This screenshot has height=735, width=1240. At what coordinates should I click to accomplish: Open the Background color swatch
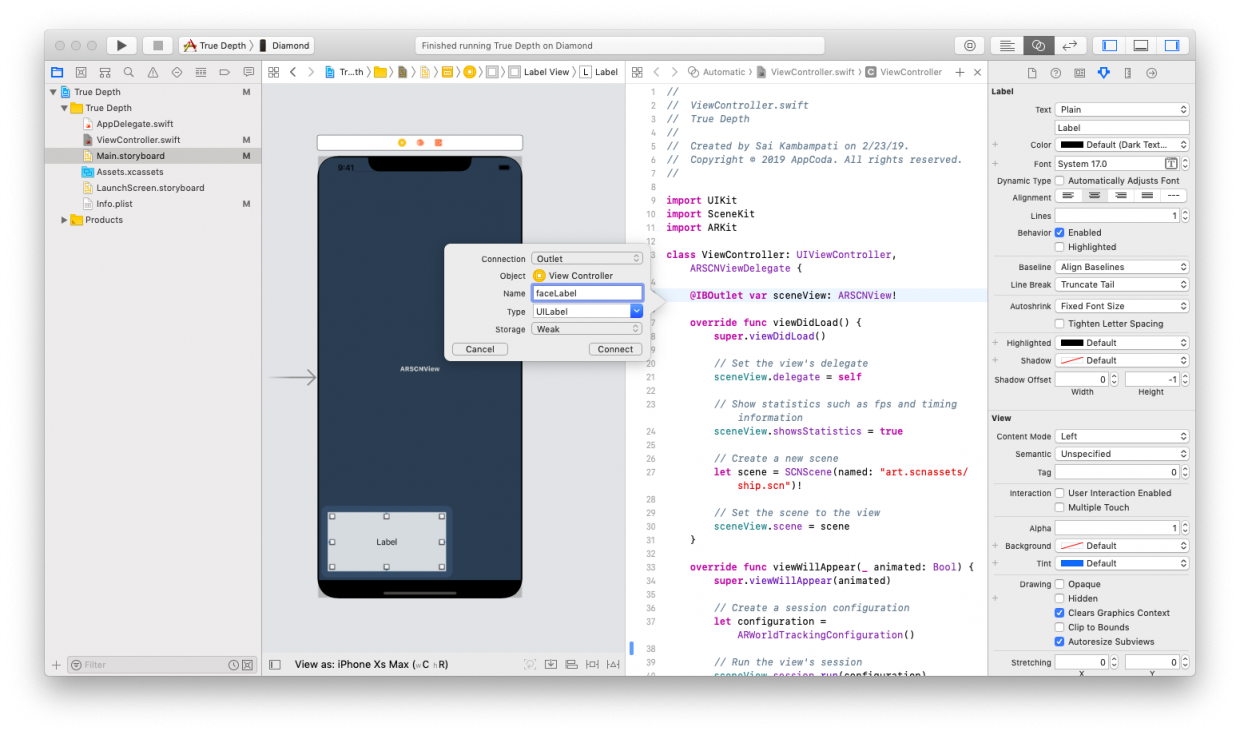point(1121,545)
